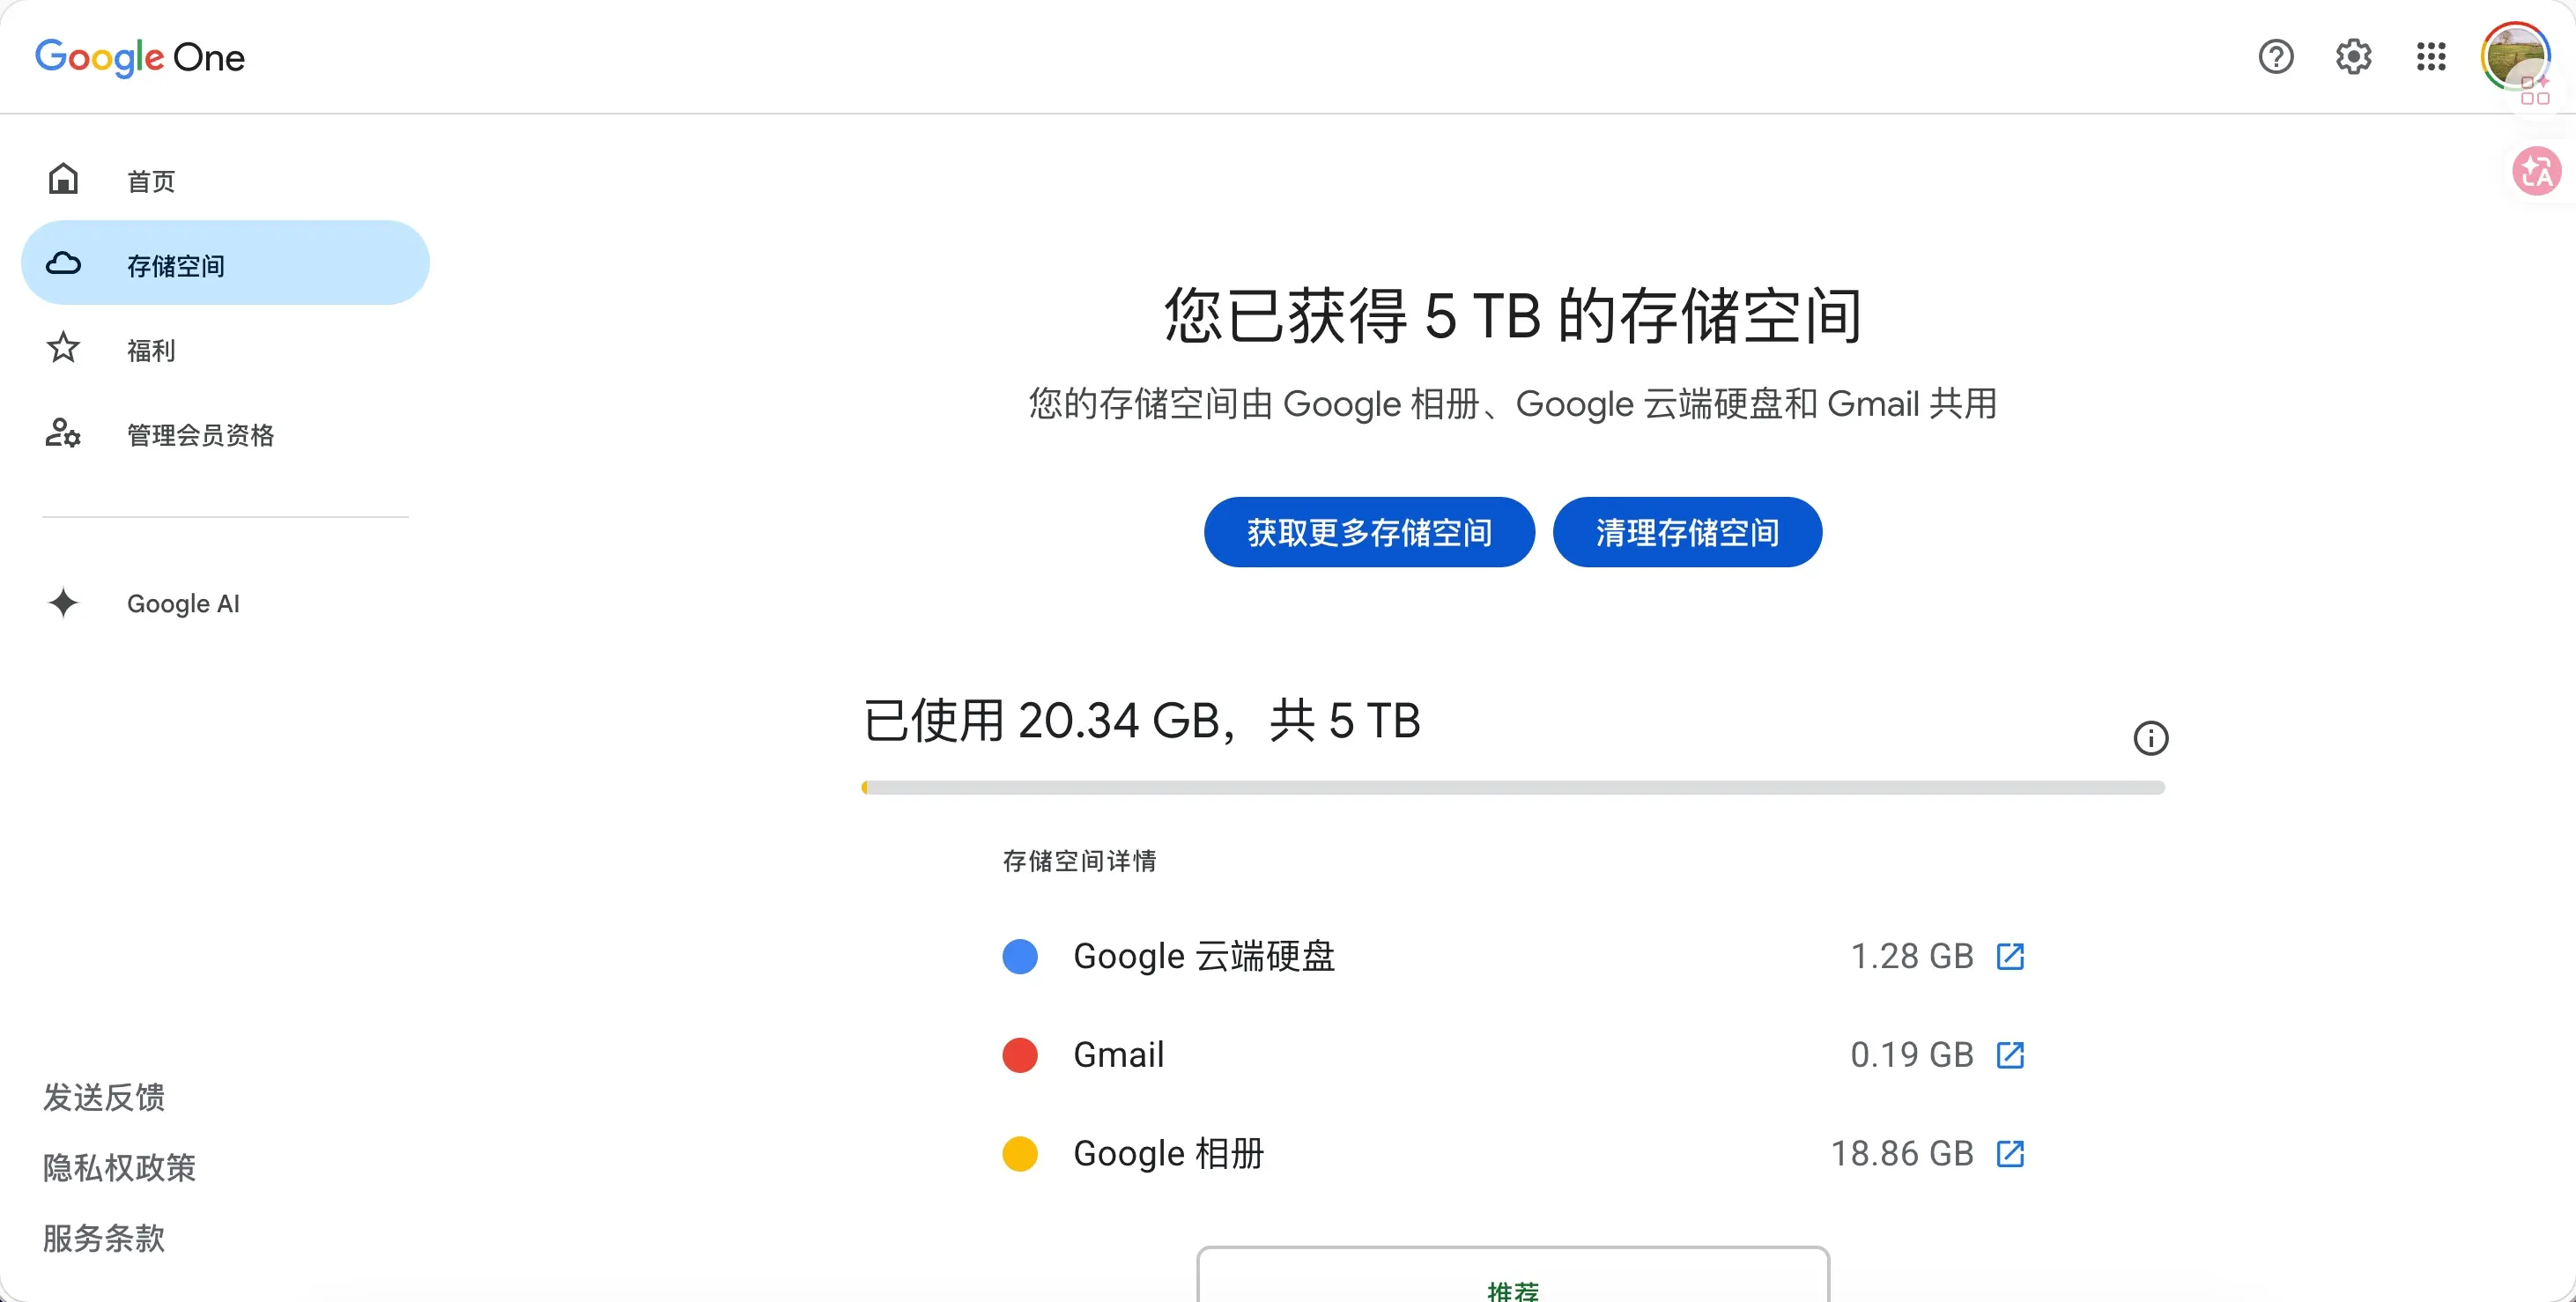Image resolution: width=2576 pixels, height=1302 pixels.
Task: Click the 推荐 card at the bottom
Action: [1513, 1275]
